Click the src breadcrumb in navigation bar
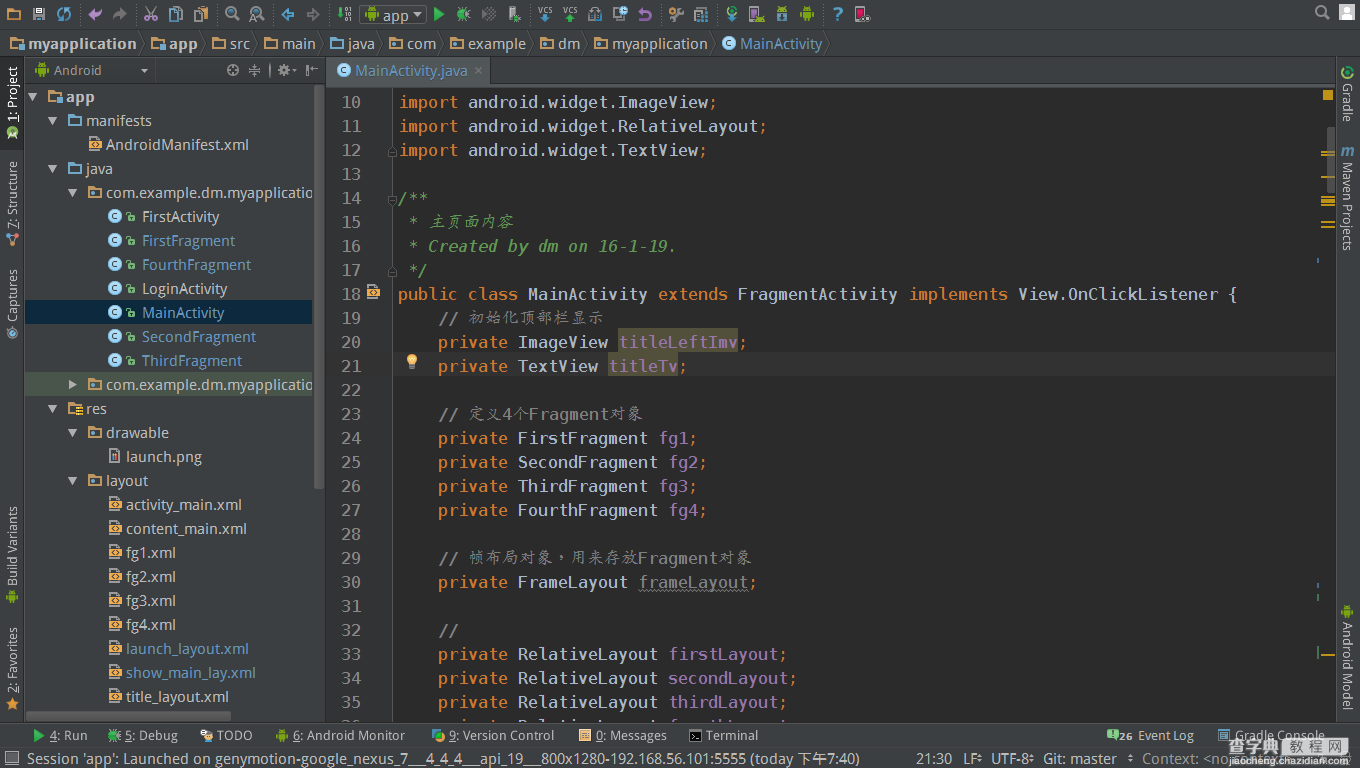The width and height of the screenshot is (1360, 768). pos(231,43)
